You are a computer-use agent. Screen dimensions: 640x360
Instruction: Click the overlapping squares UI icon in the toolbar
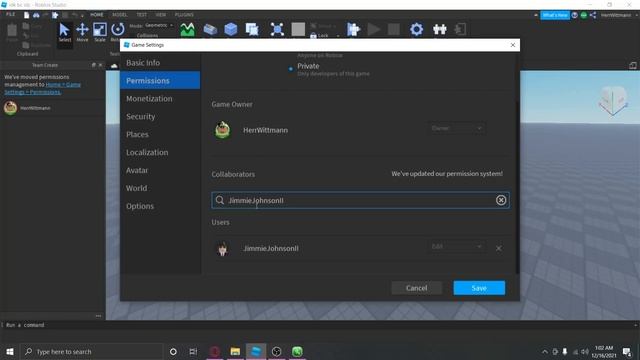[x=252, y=29]
